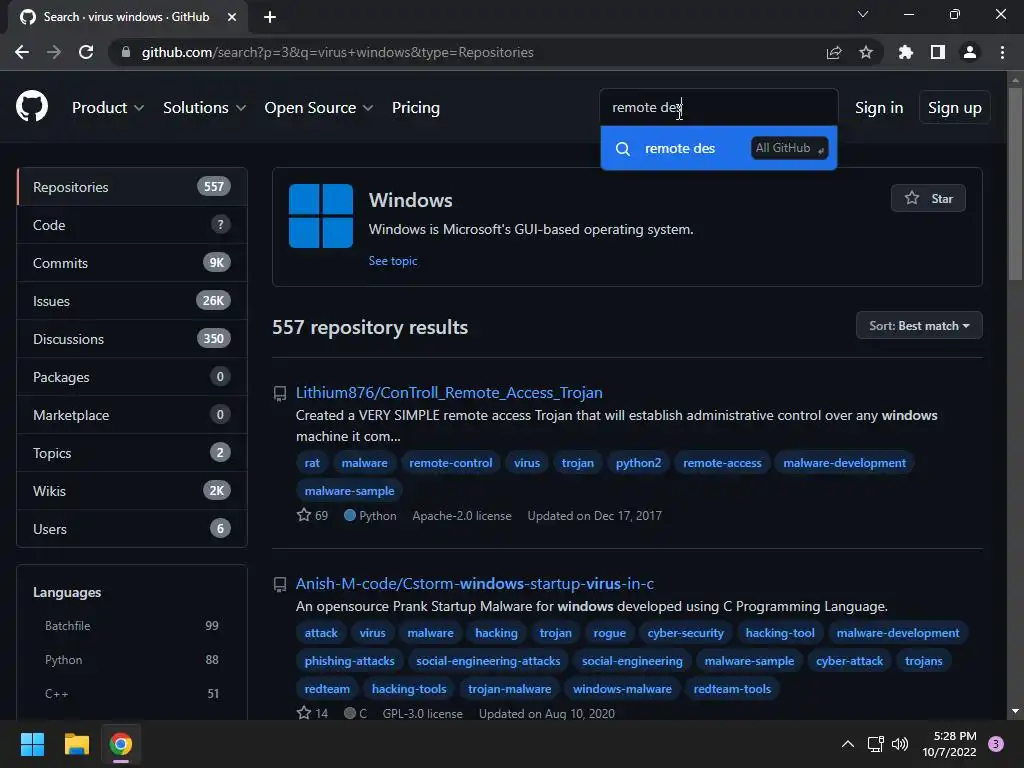Click the 'remote-control' topic tag
Image resolution: width=1024 pixels, height=768 pixels.
pyautogui.click(x=451, y=463)
